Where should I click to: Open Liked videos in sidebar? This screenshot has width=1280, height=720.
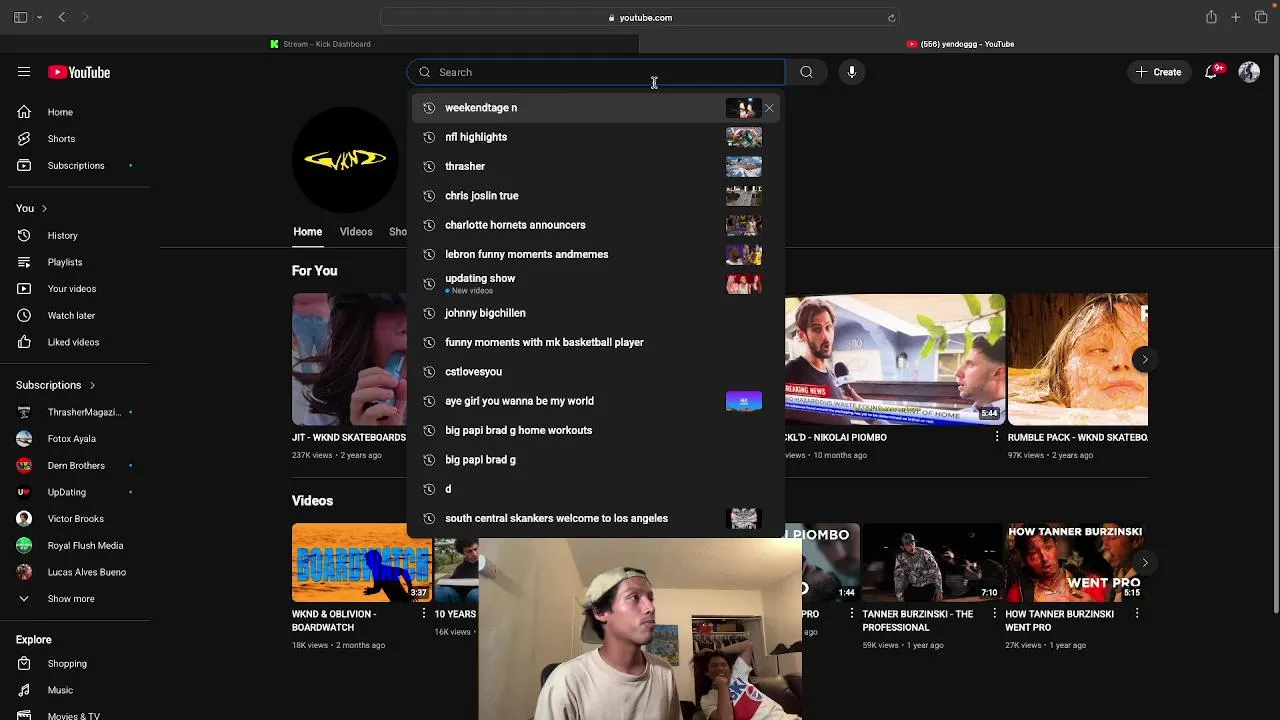pyautogui.click(x=75, y=342)
